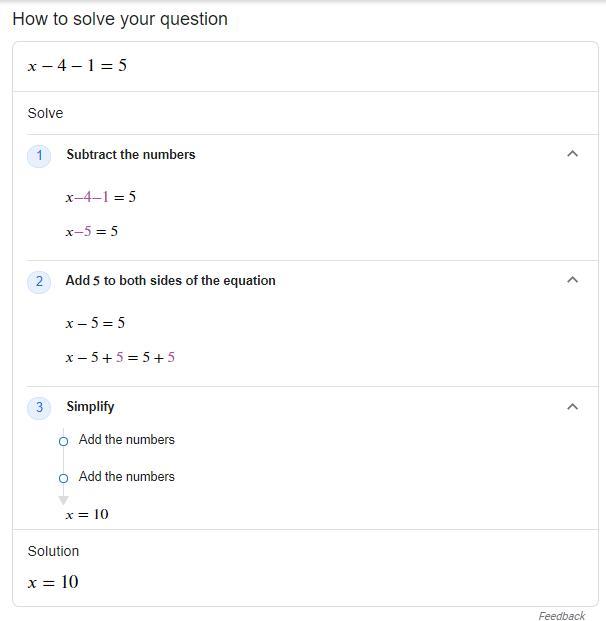Click the Subtract the numbers heading
Image resolution: width=606 pixels, height=621 pixels.
pos(131,155)
